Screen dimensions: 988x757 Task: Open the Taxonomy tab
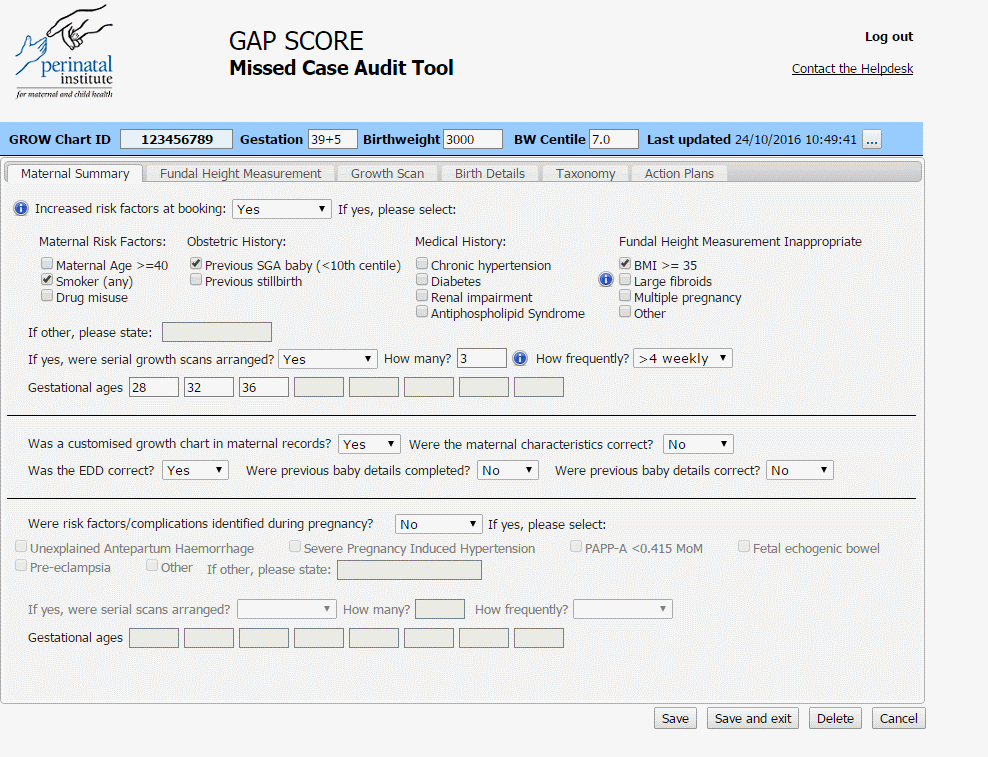(585, 172)
